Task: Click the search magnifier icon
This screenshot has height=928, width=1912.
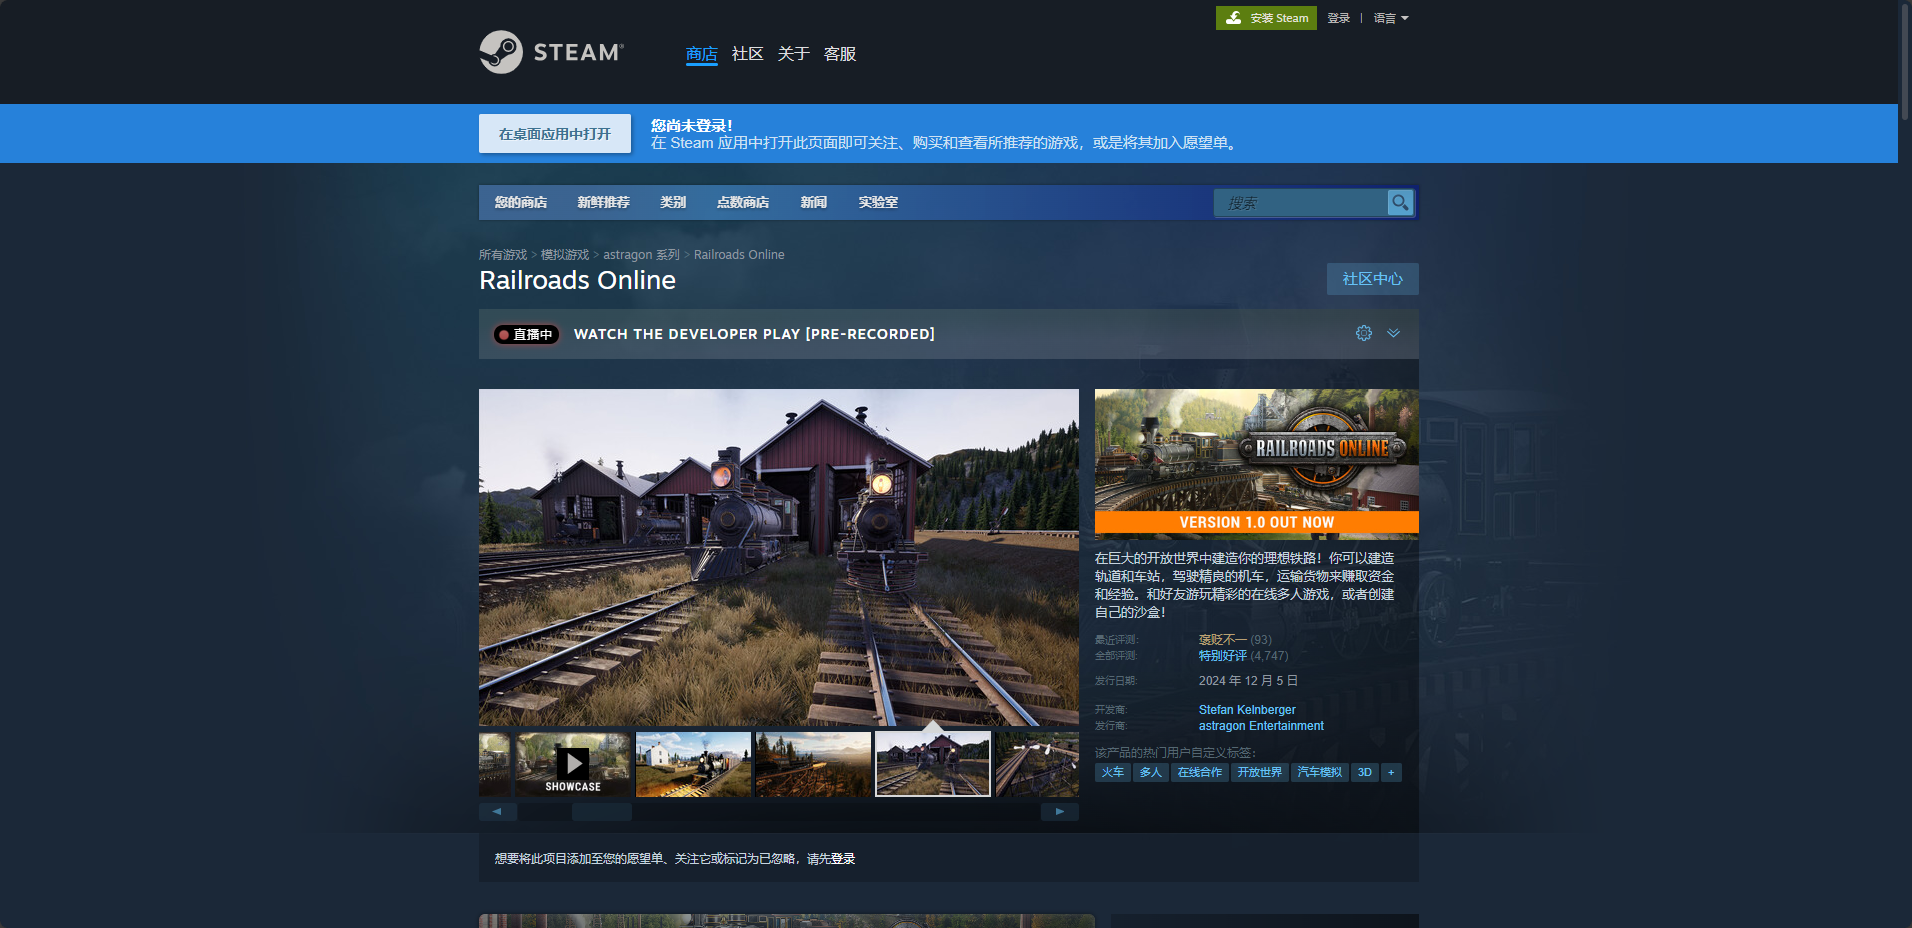Action: (1400, 202)
